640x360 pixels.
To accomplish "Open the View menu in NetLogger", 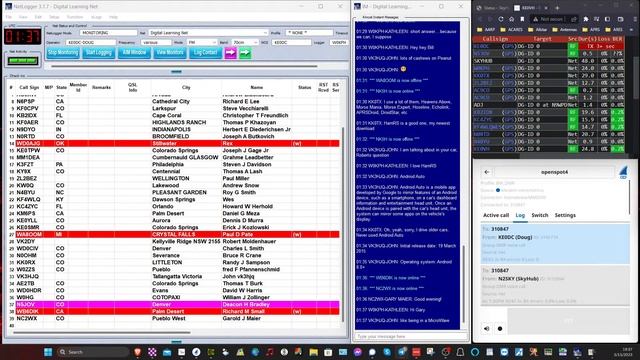I will pyautogui.click(x=23, y=17).
